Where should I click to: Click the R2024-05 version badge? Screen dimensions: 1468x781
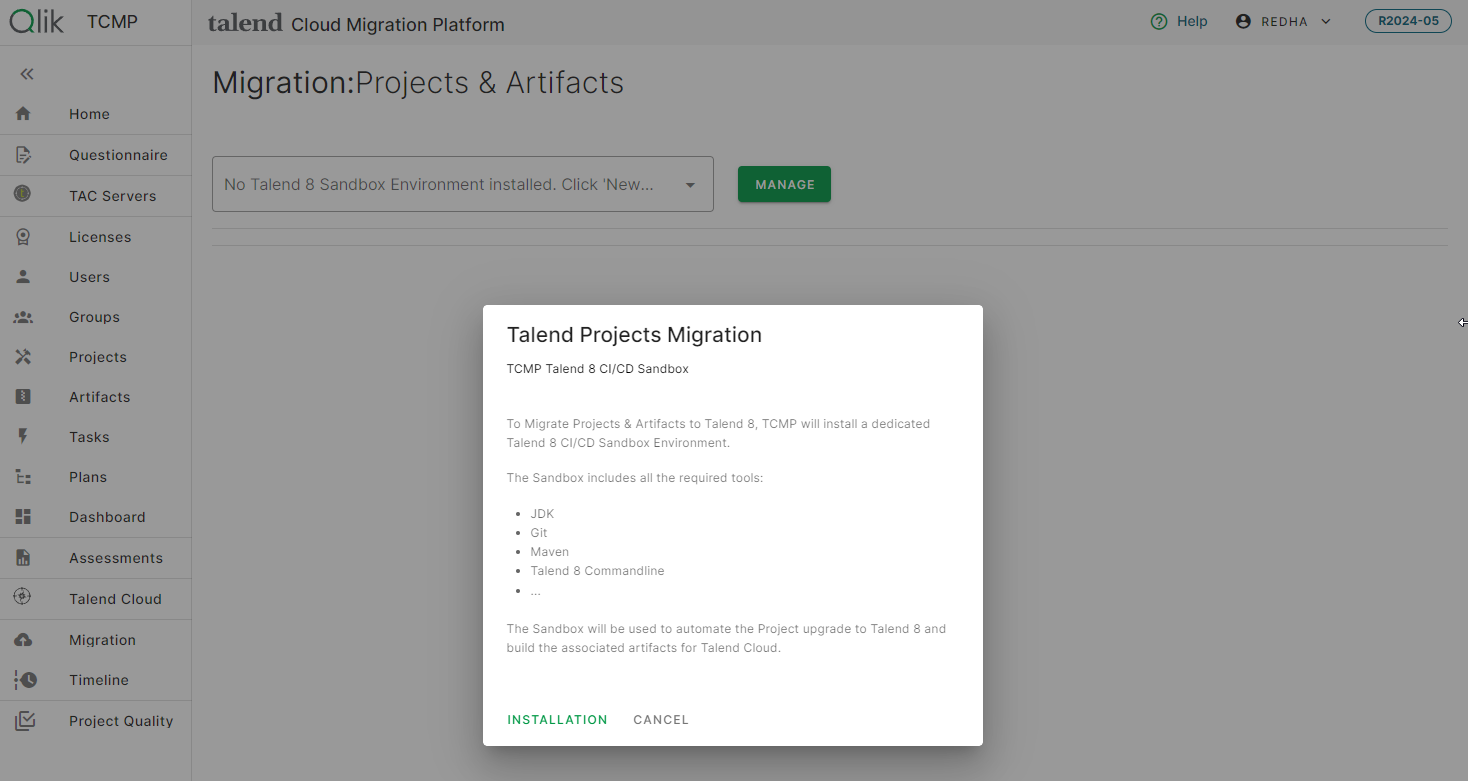pos(1408,21)
